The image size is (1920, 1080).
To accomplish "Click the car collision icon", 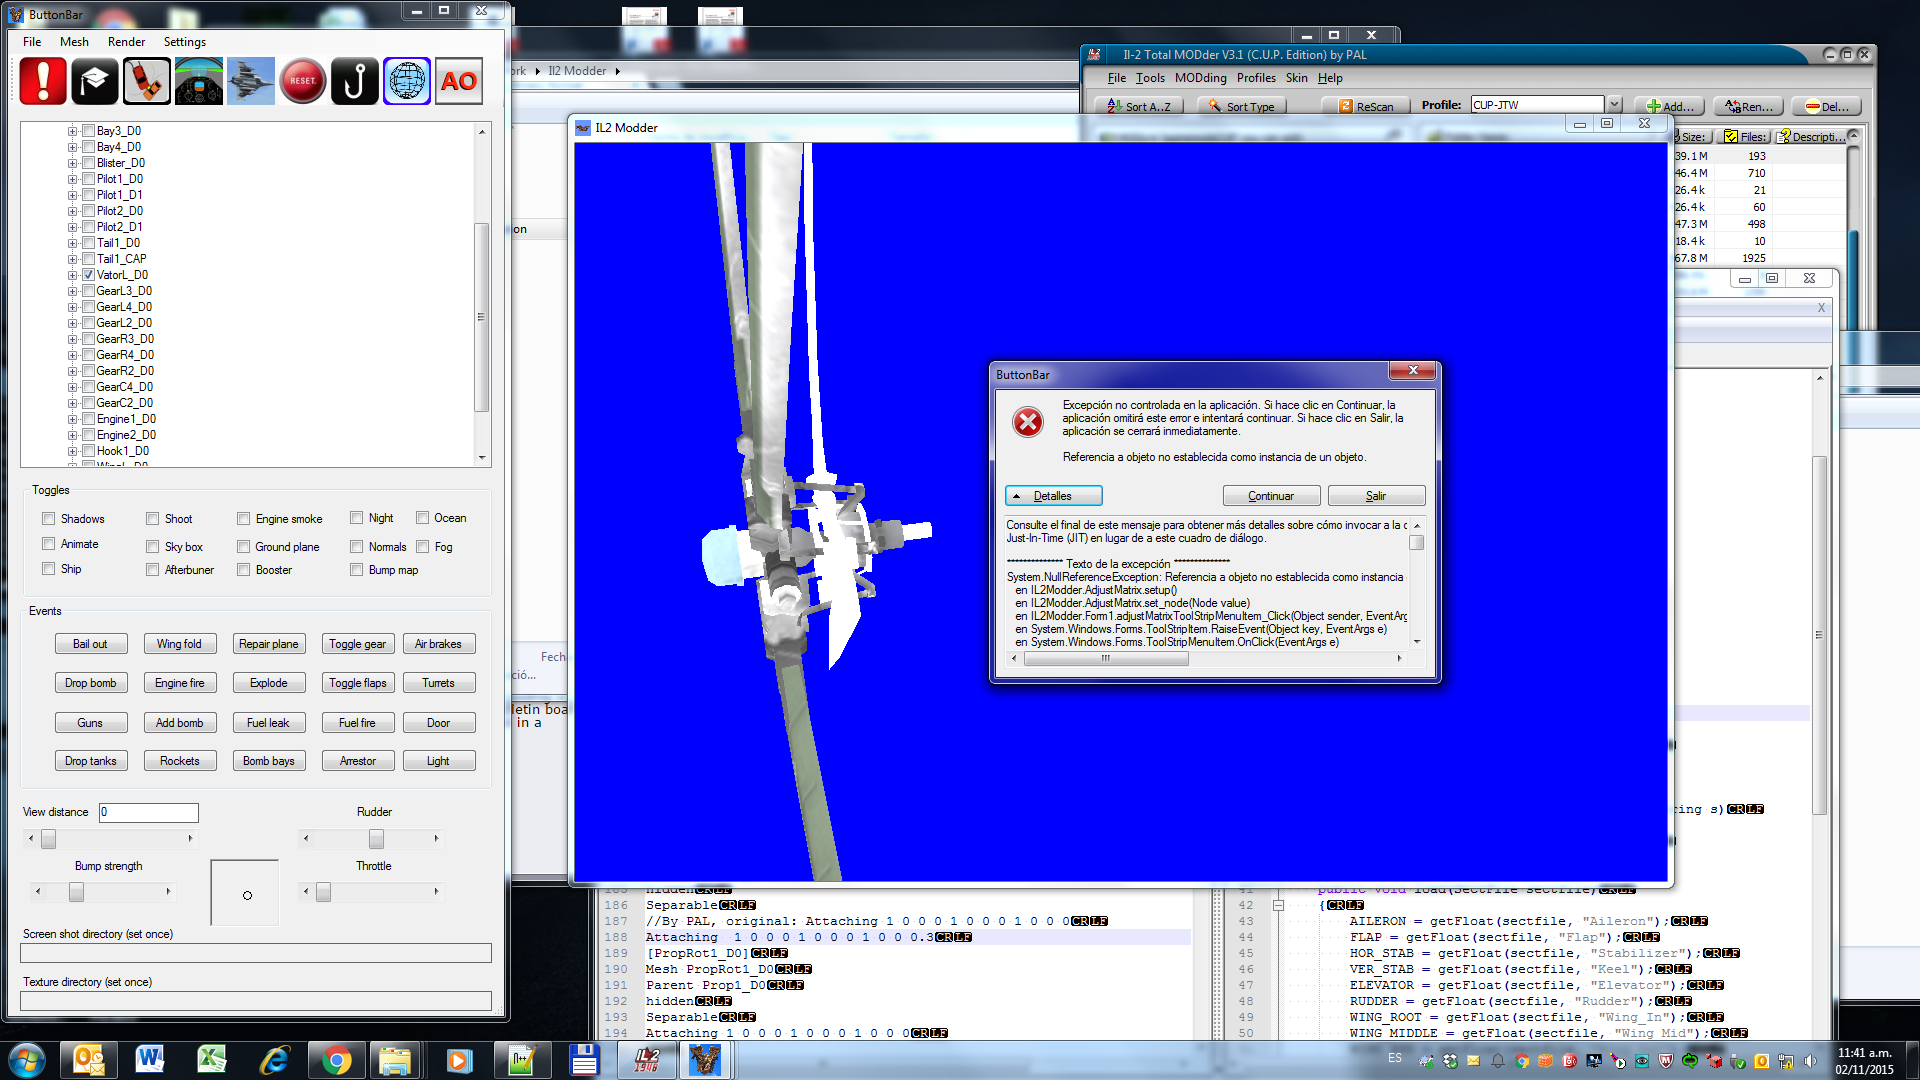I will coord(147,81).
